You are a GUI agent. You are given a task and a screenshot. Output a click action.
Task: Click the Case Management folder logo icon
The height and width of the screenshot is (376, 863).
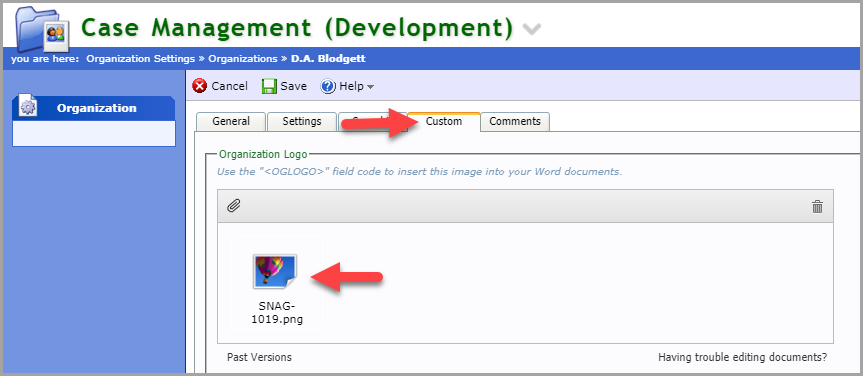click(43, 29)
